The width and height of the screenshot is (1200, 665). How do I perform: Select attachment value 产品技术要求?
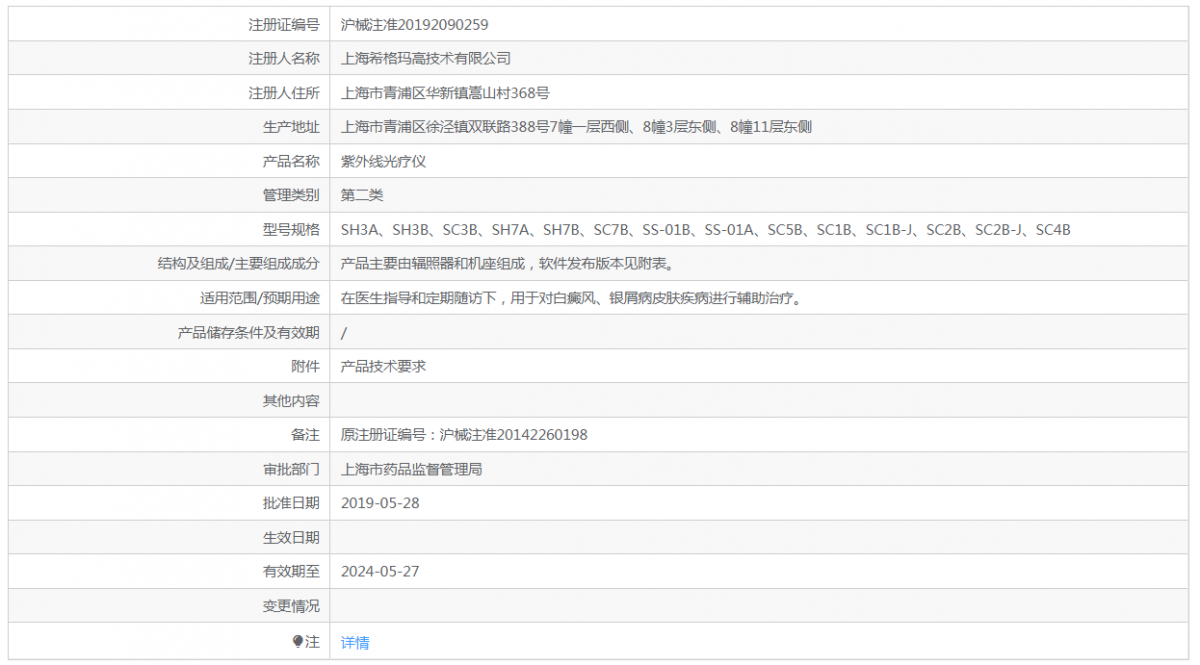click(383, 366)
